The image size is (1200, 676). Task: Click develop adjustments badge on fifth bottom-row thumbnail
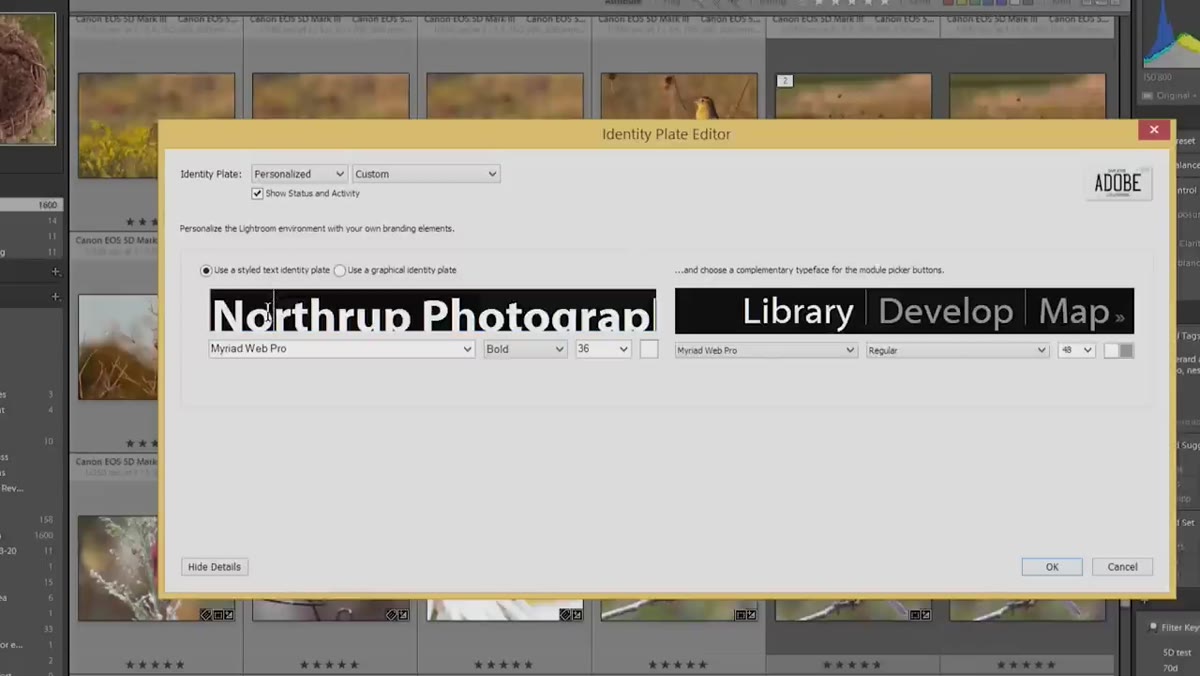(x=926, y=615)
